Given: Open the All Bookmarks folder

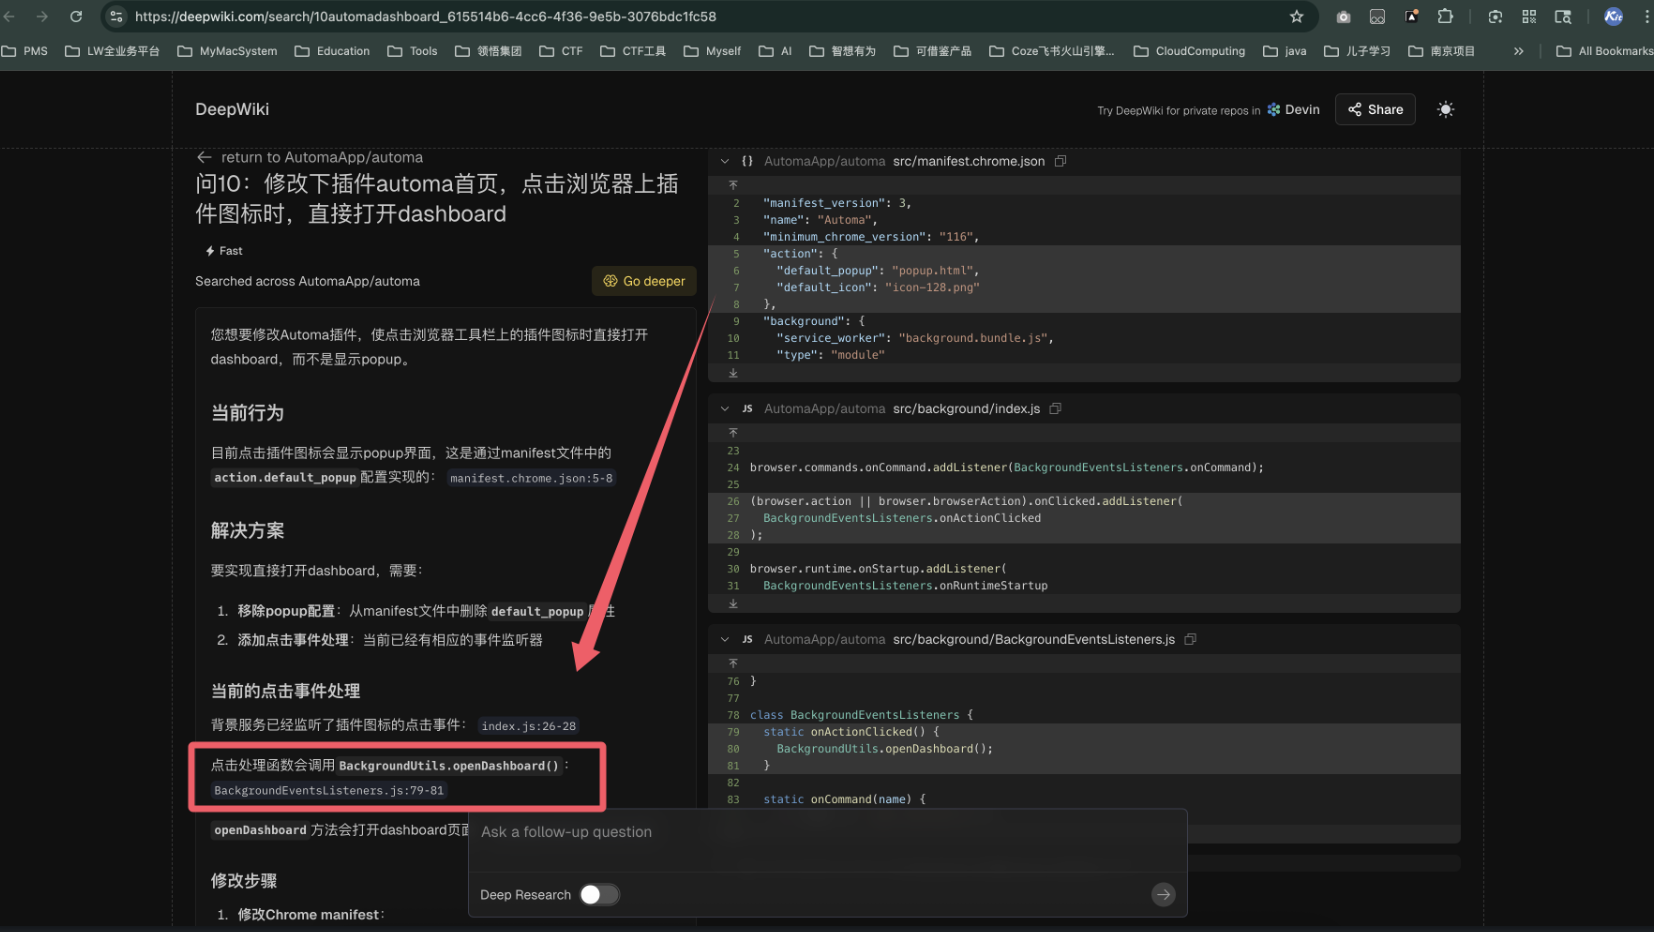Looking at the screenshot, I should [1604, 51].
